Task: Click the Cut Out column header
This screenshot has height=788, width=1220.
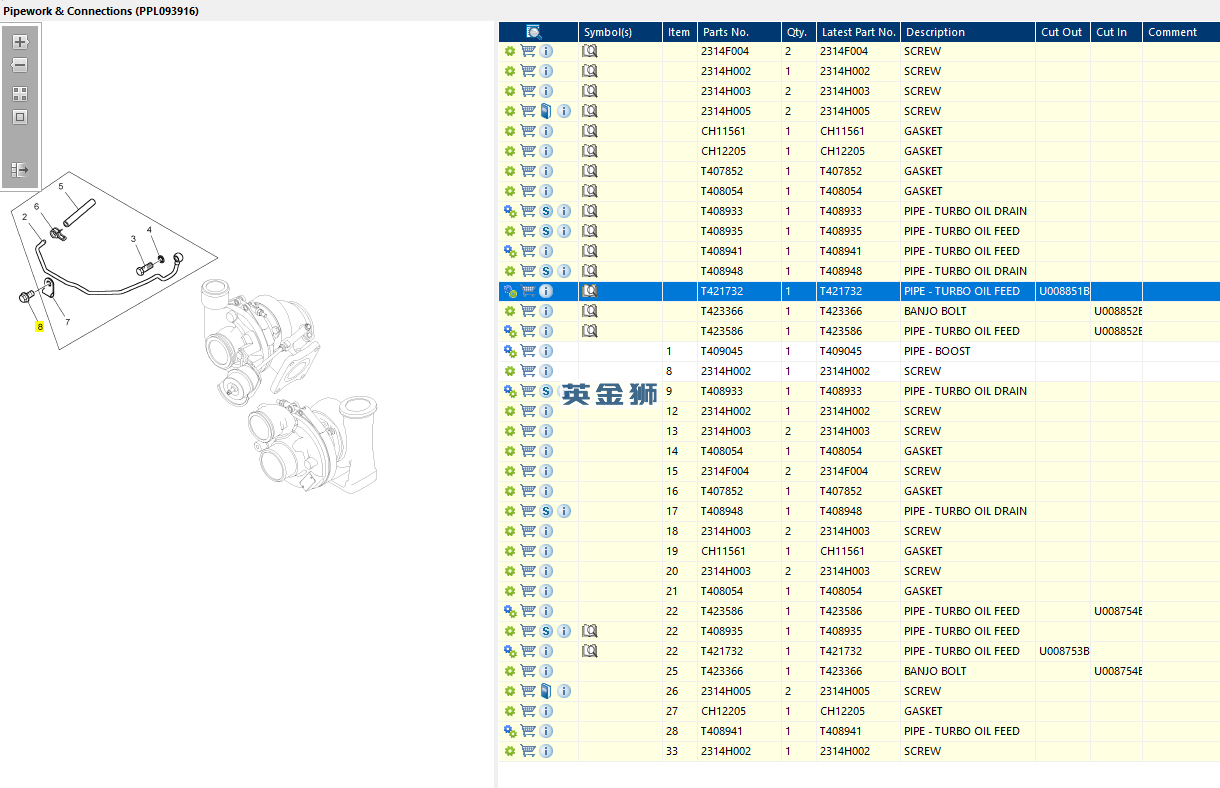Action: [1061, 32]
